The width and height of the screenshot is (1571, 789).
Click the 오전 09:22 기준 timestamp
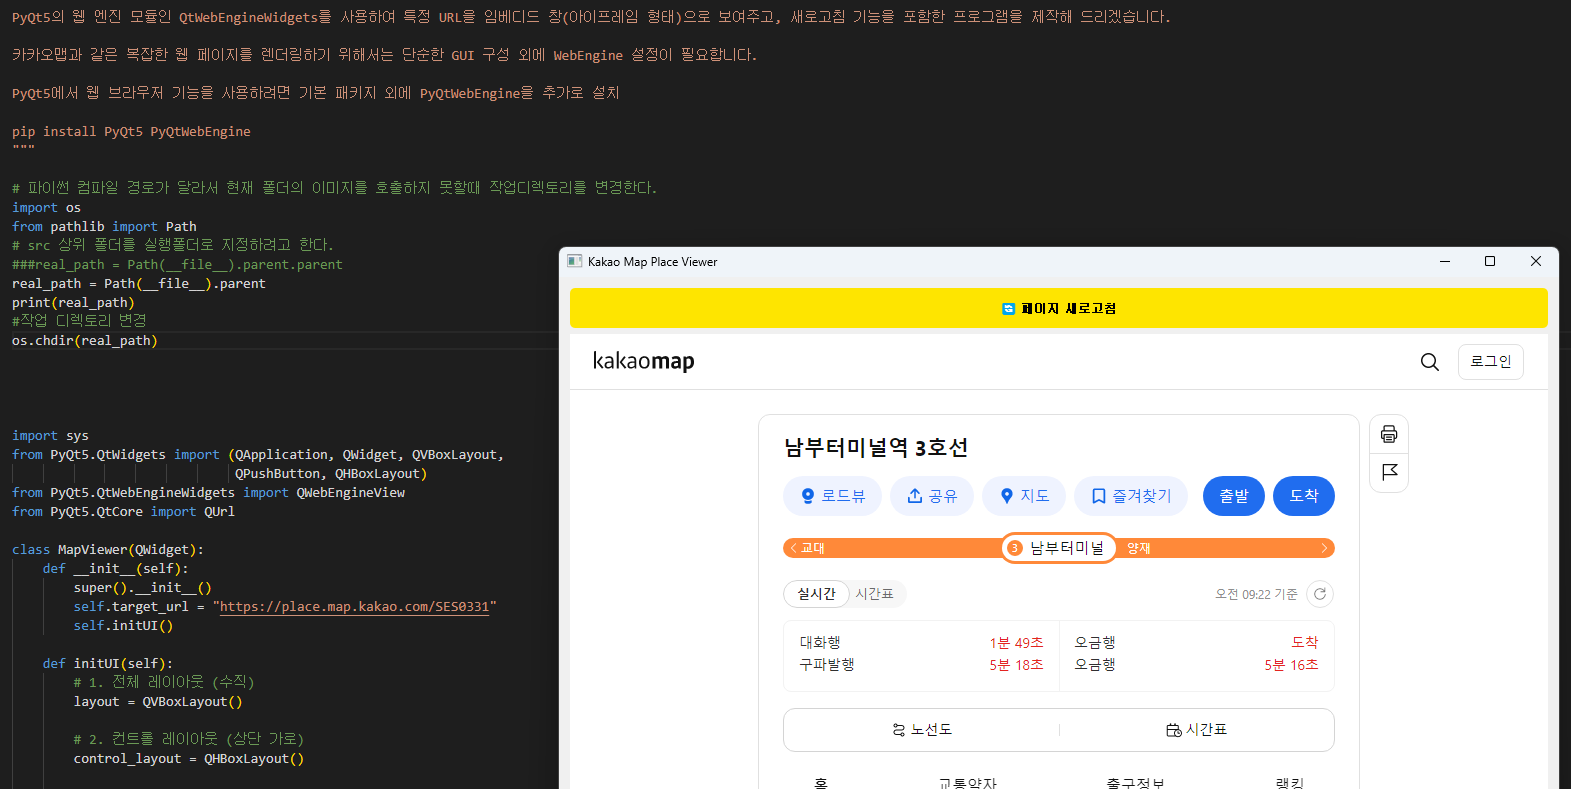(x=1256, y=594)
